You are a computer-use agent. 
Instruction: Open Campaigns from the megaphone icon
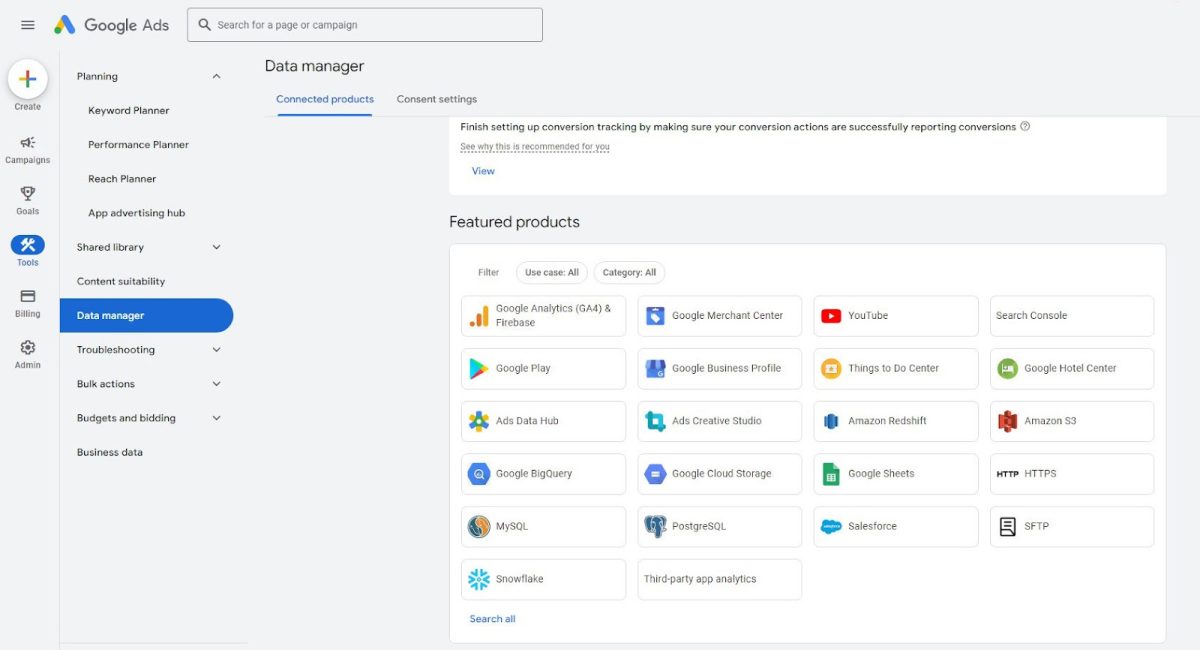[x=28, y=143]
